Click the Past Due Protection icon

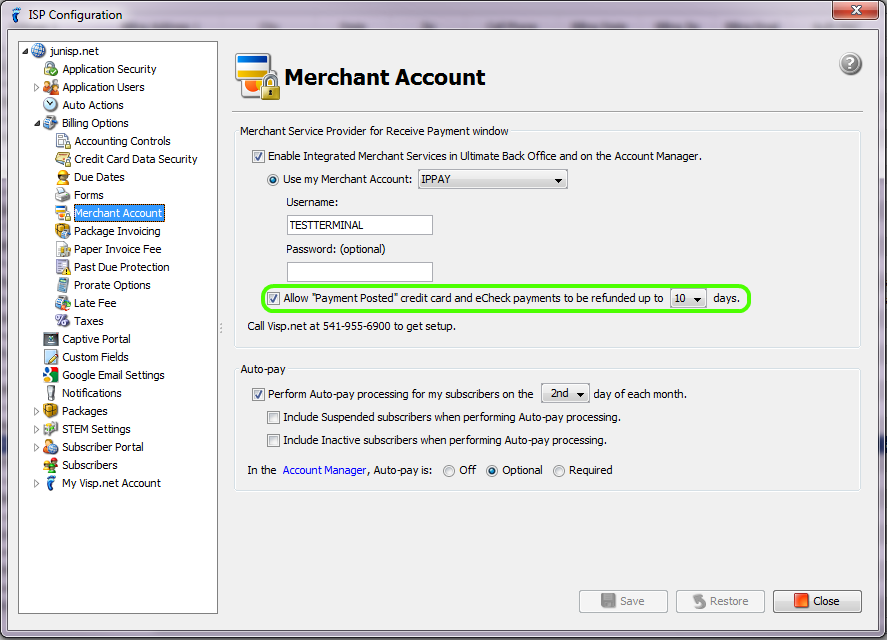(63, 267)
